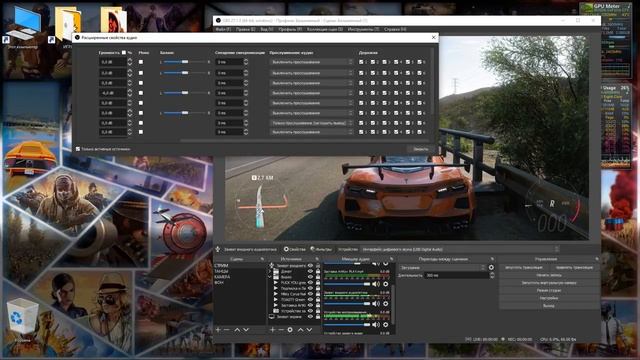The width and height of the screenshot is (640, 360).
Task: Pop out the Sources dock panel icon
Action: (x=317, y=259)
